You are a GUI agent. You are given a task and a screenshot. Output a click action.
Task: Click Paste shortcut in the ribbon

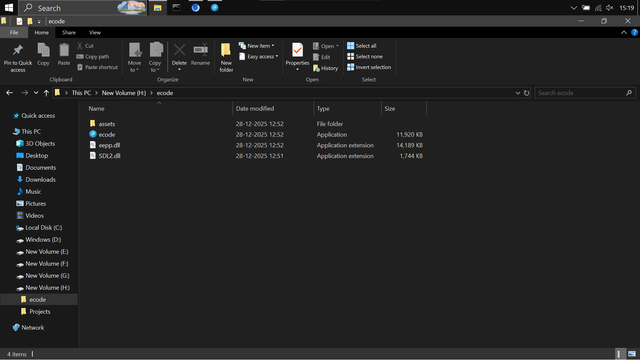point(97,67)
